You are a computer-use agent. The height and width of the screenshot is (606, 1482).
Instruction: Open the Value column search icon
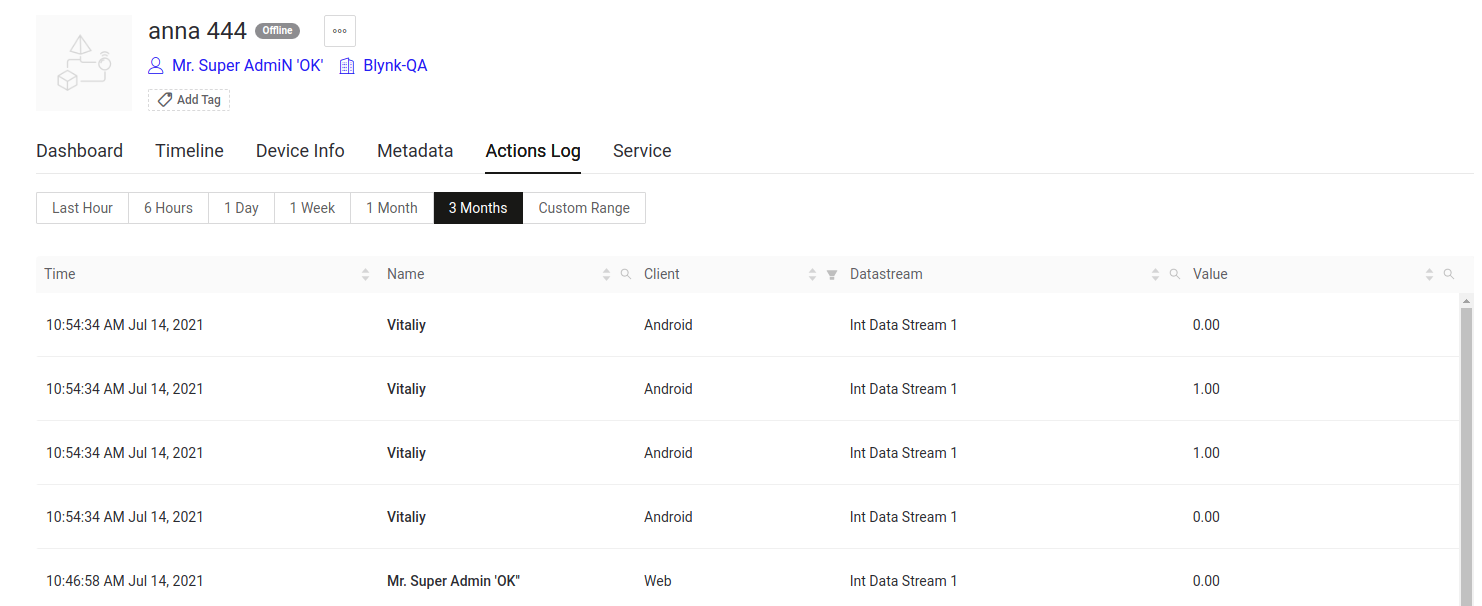click(1449, 274)
